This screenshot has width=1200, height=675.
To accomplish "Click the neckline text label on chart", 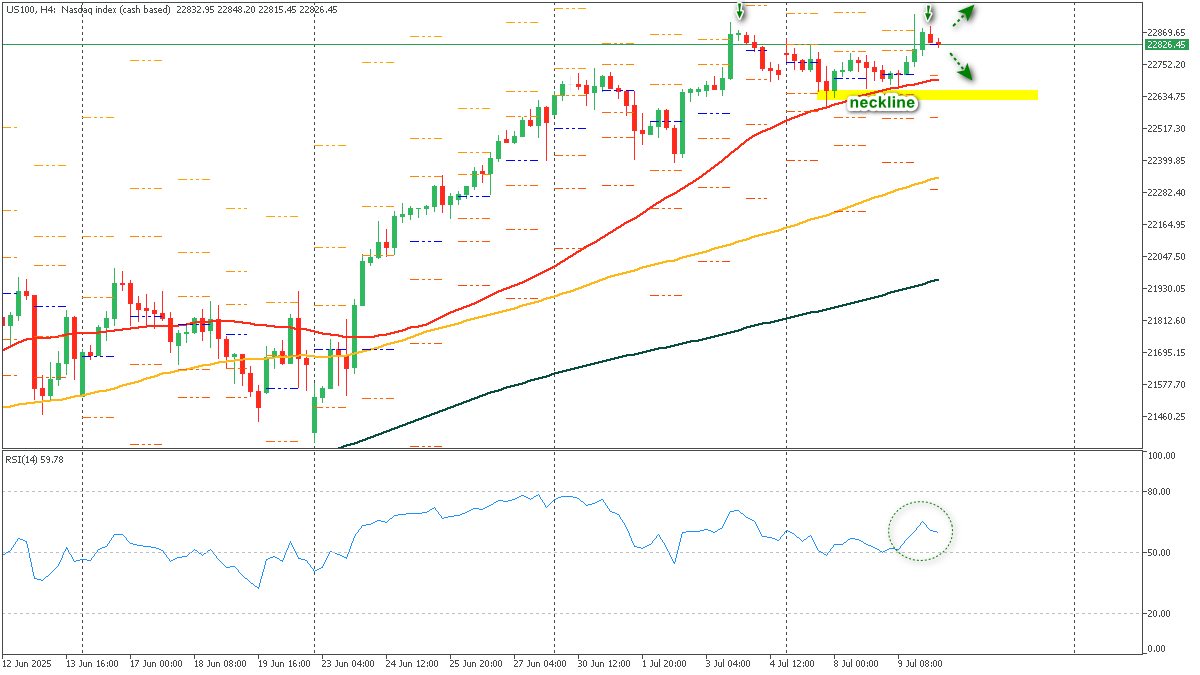I will point(883,102).
